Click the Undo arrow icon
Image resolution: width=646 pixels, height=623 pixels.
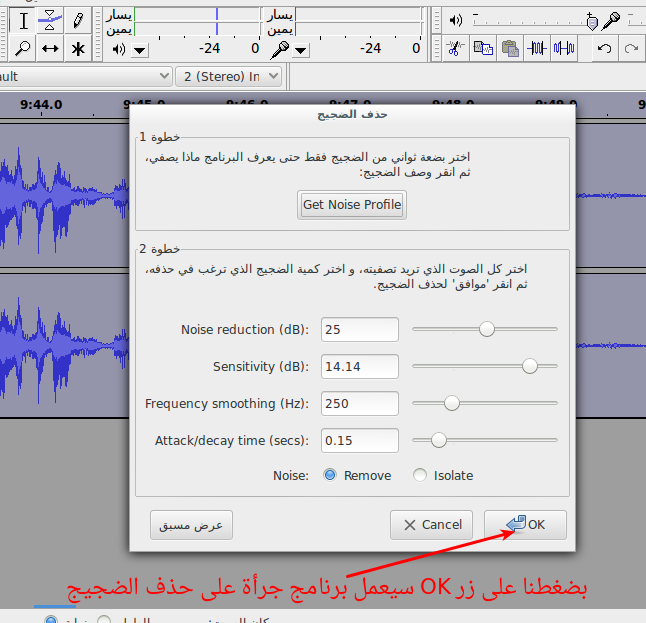604,49
